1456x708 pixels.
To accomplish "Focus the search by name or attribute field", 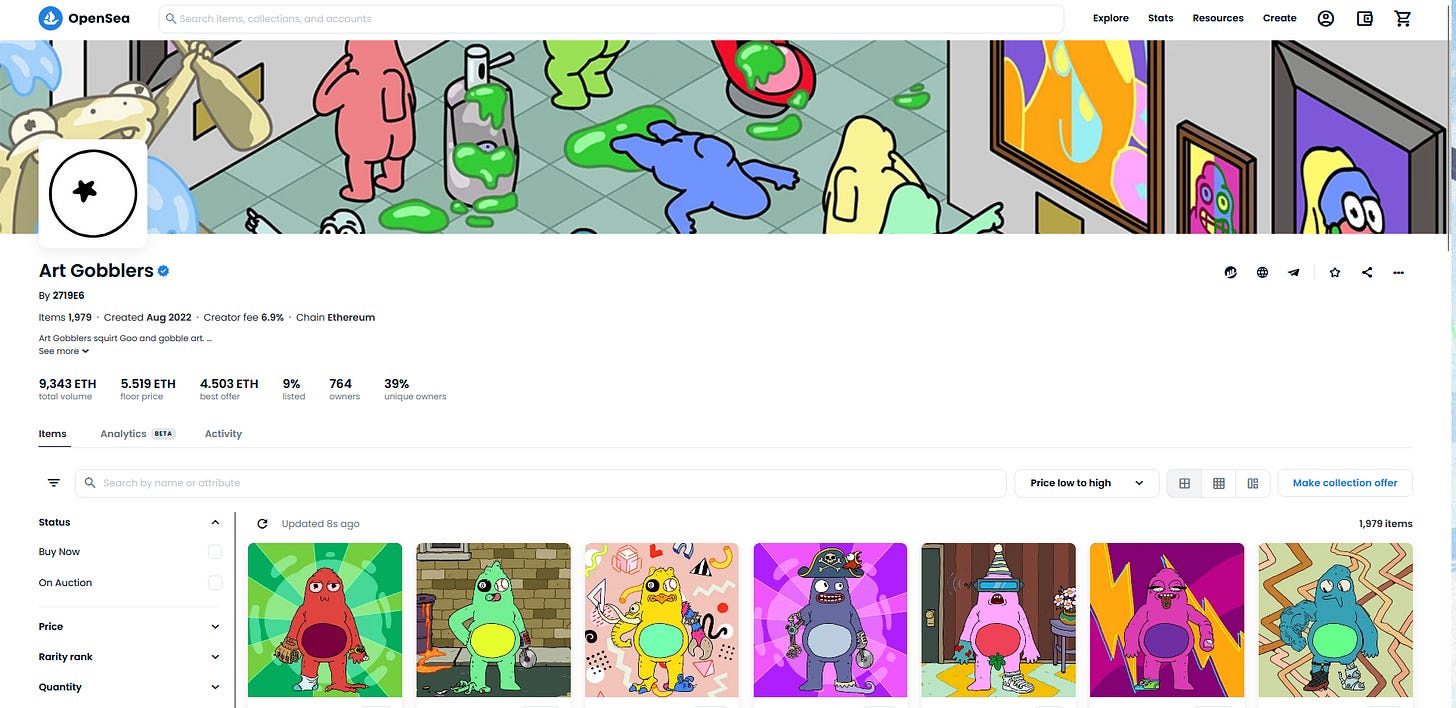I will coord(541,483).
